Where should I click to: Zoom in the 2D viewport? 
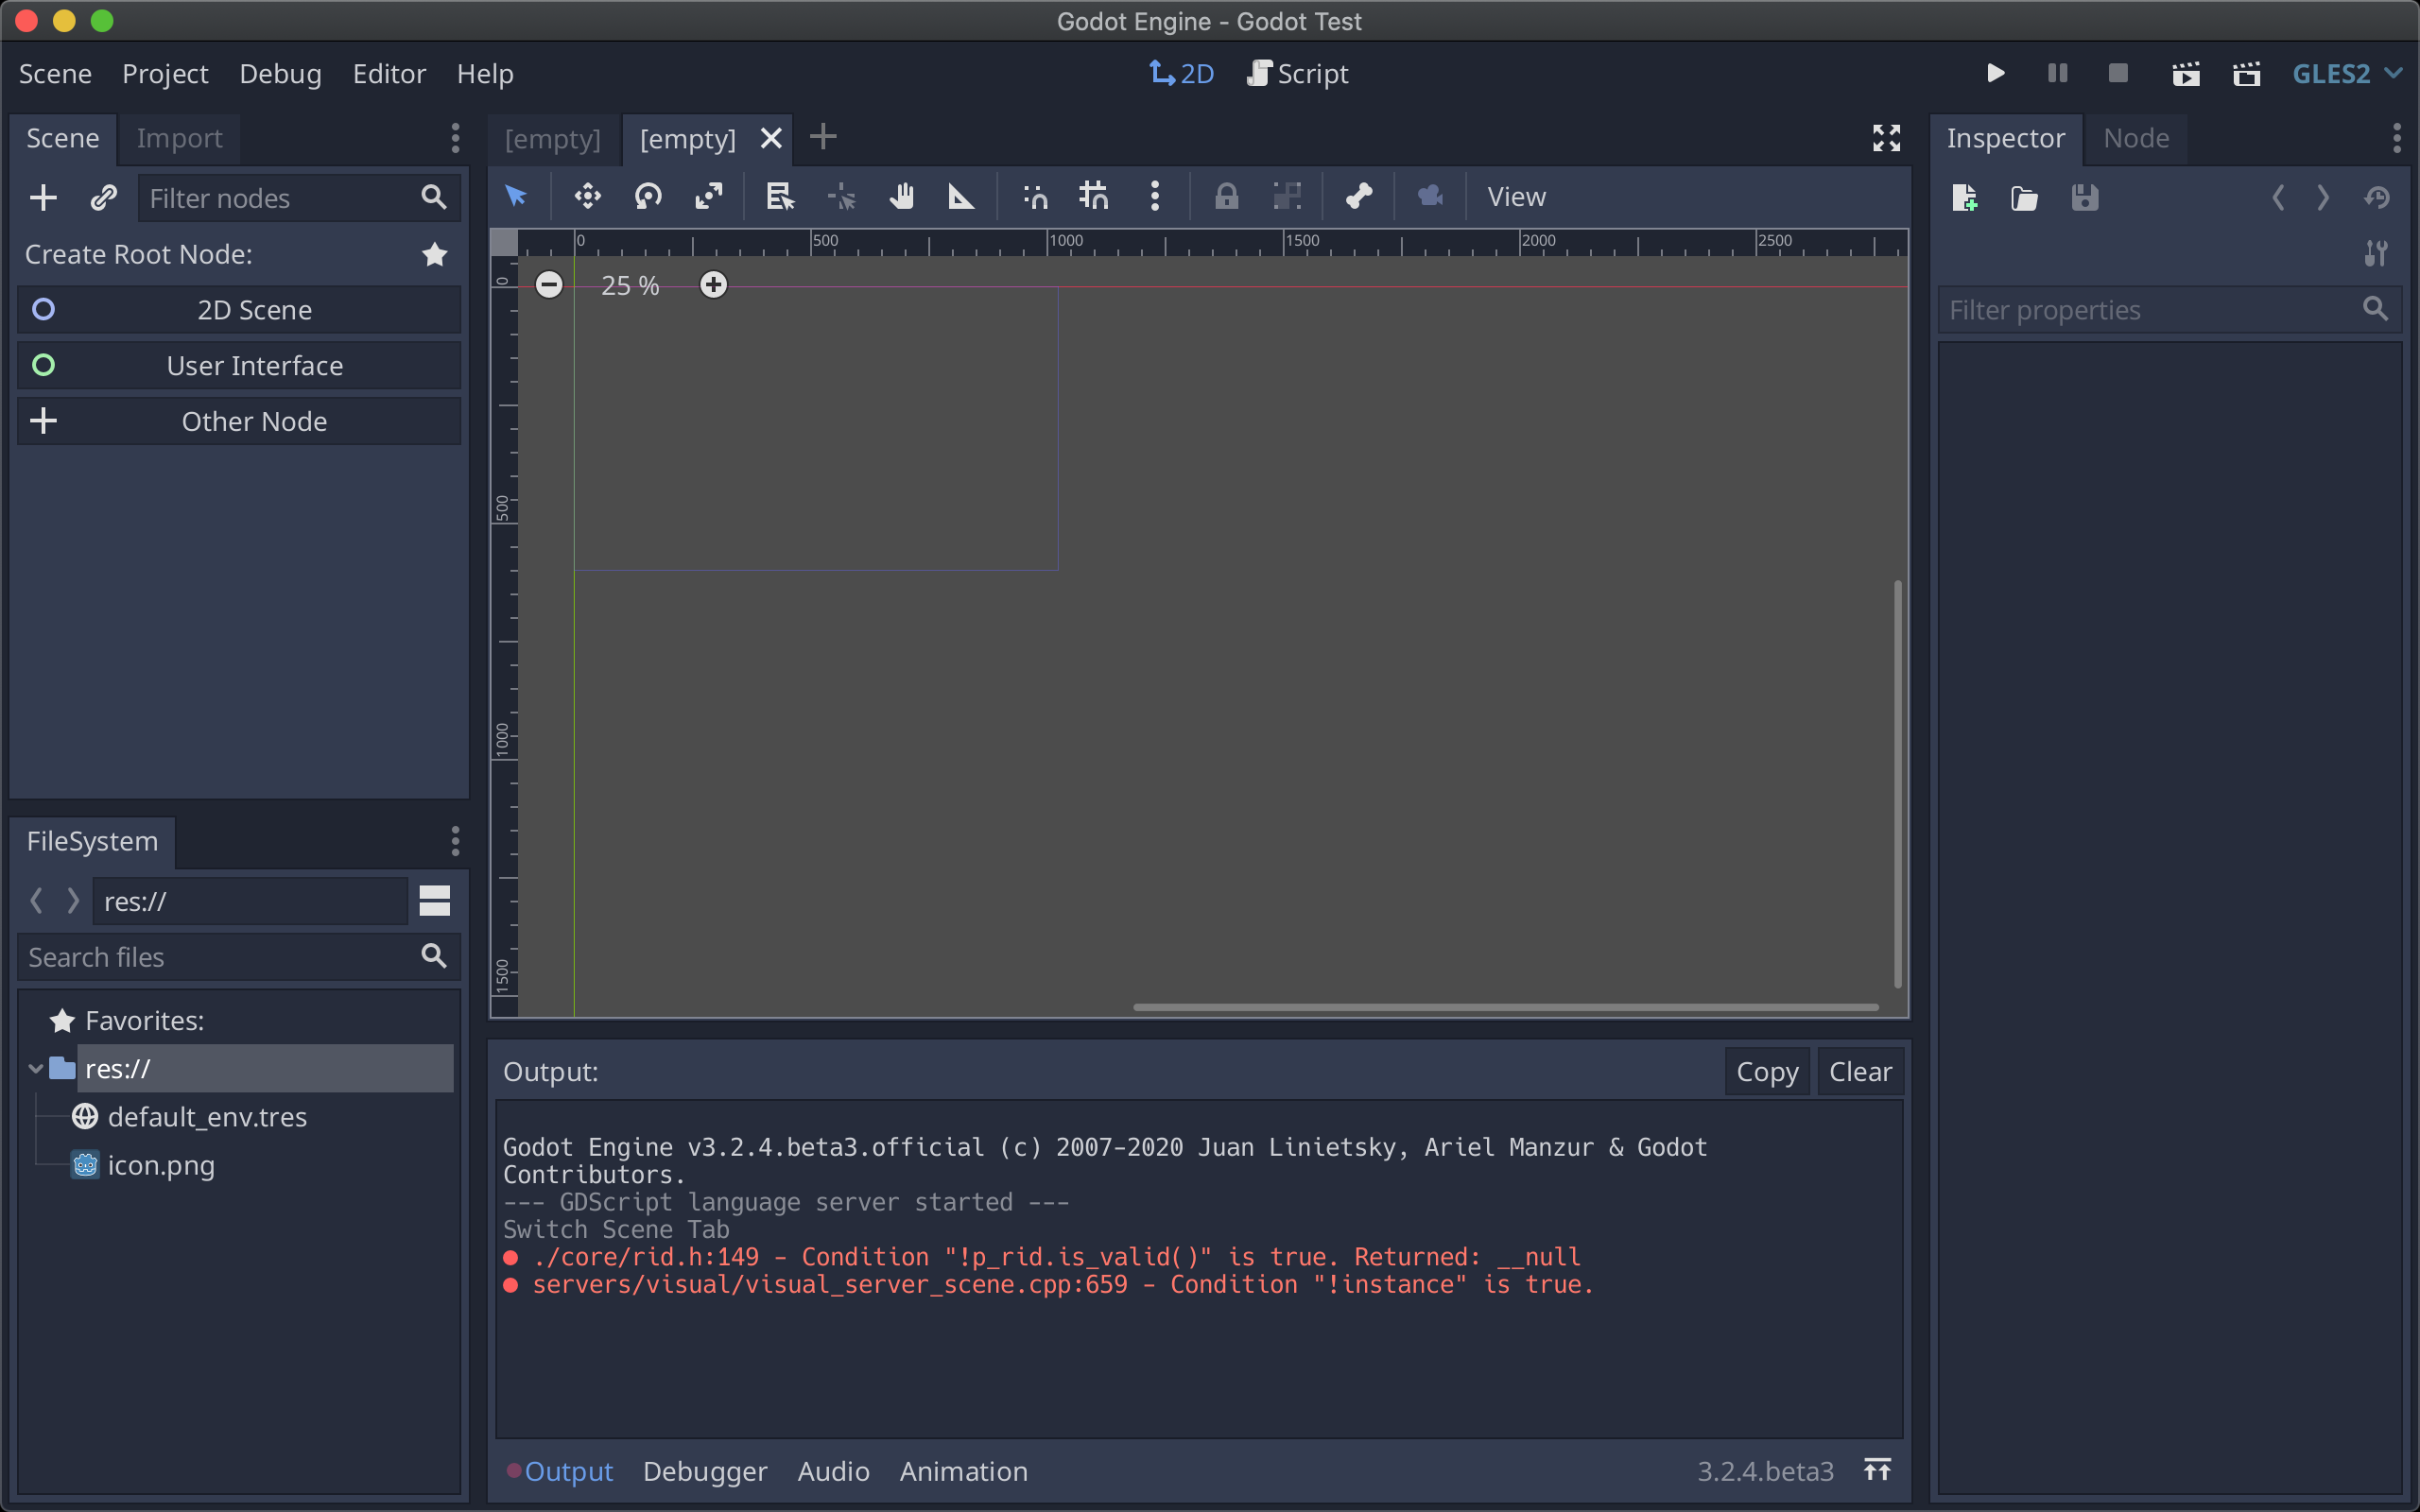[x=713, y=285]
